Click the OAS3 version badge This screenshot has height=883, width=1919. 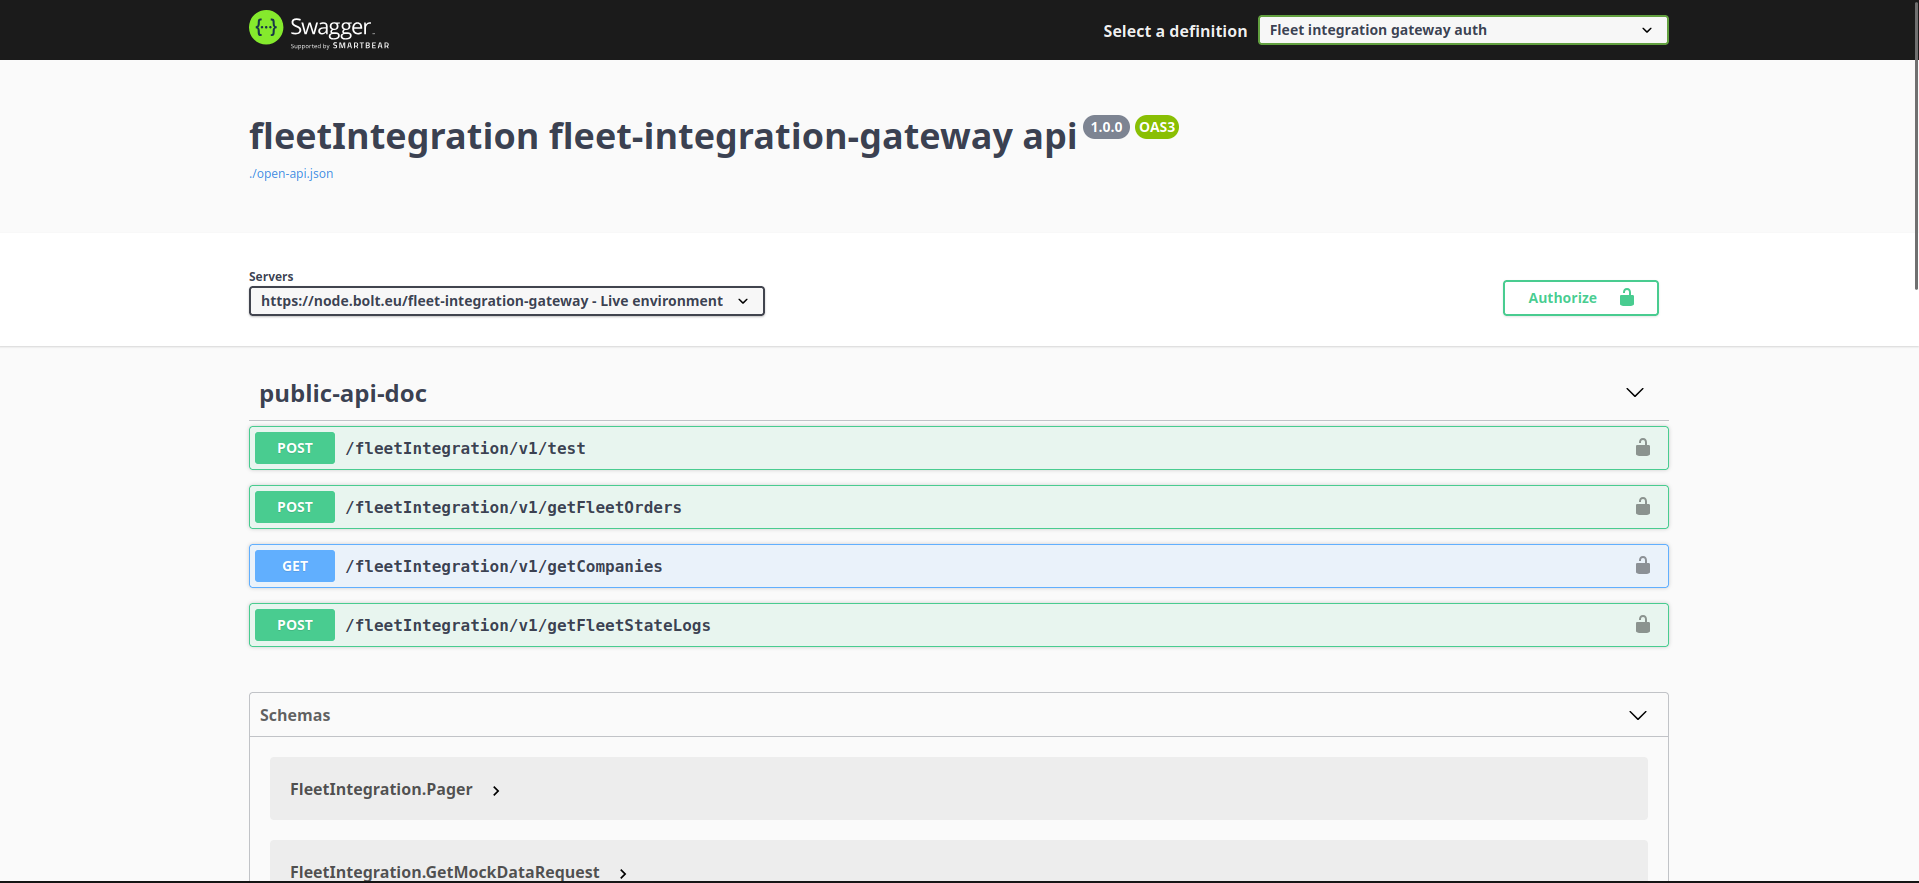pos(1156,127)
